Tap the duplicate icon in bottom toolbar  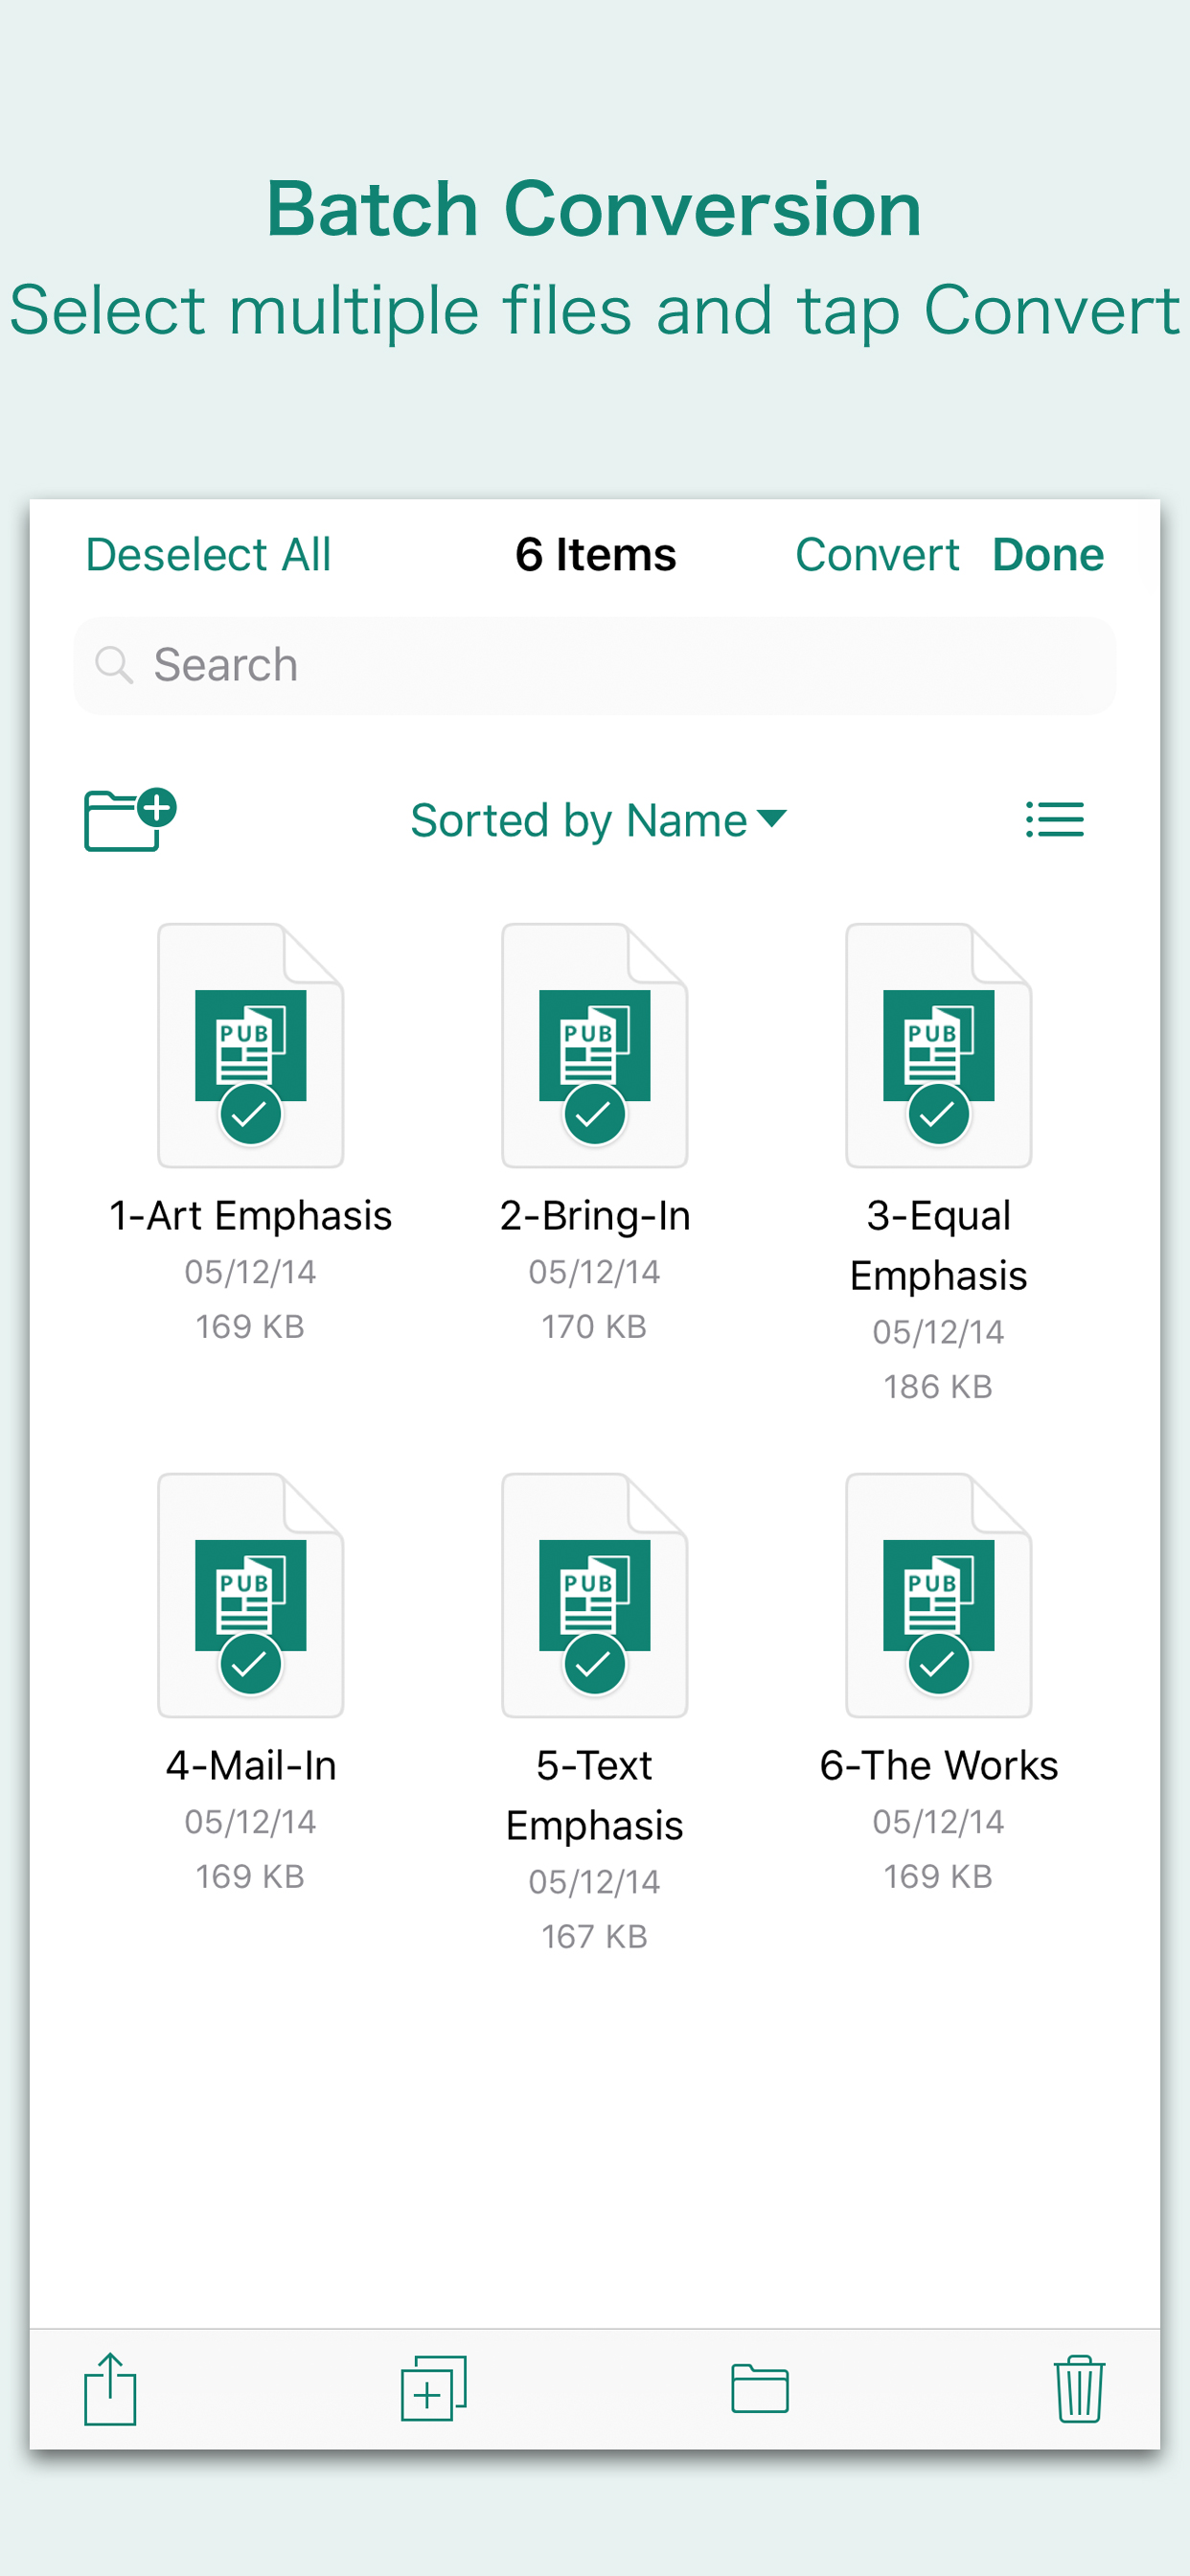(x=434, y=2389)
